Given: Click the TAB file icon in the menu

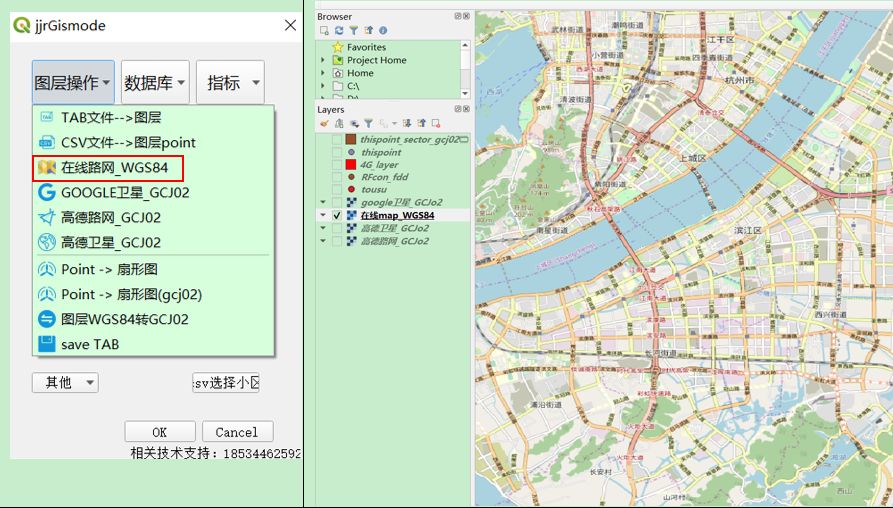Looking at the screenshot, I should pyautogui.click(x=47, y=117).
